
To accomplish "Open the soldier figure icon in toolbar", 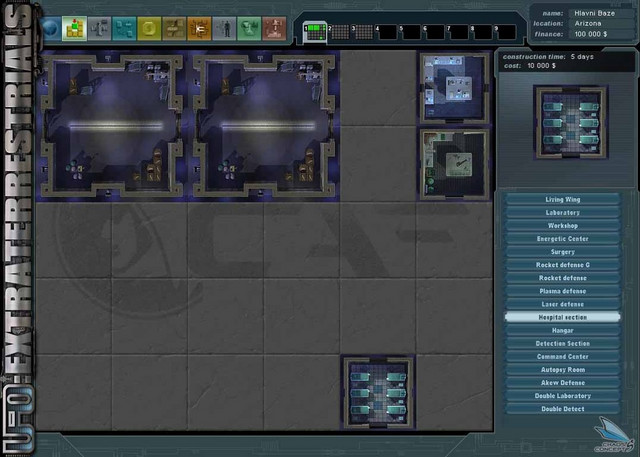I will click(224, 29).
